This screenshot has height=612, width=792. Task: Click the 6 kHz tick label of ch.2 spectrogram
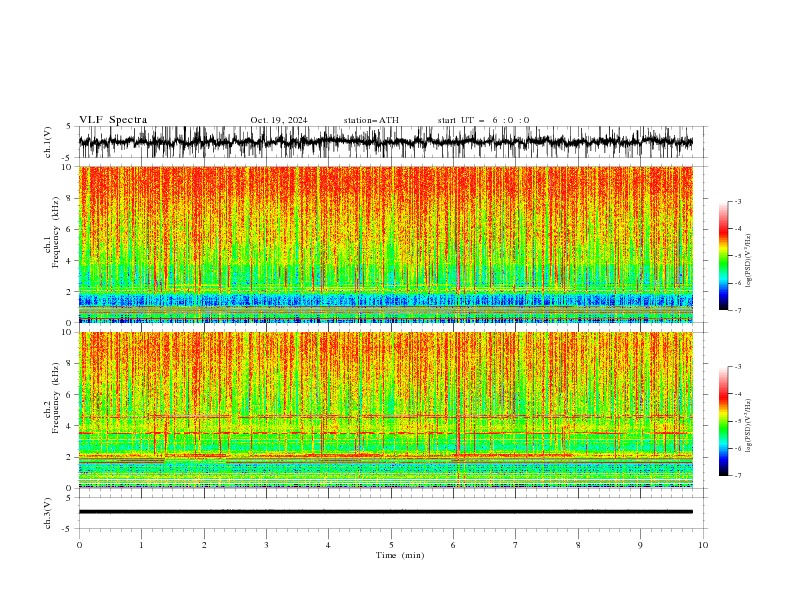(70, 394)
